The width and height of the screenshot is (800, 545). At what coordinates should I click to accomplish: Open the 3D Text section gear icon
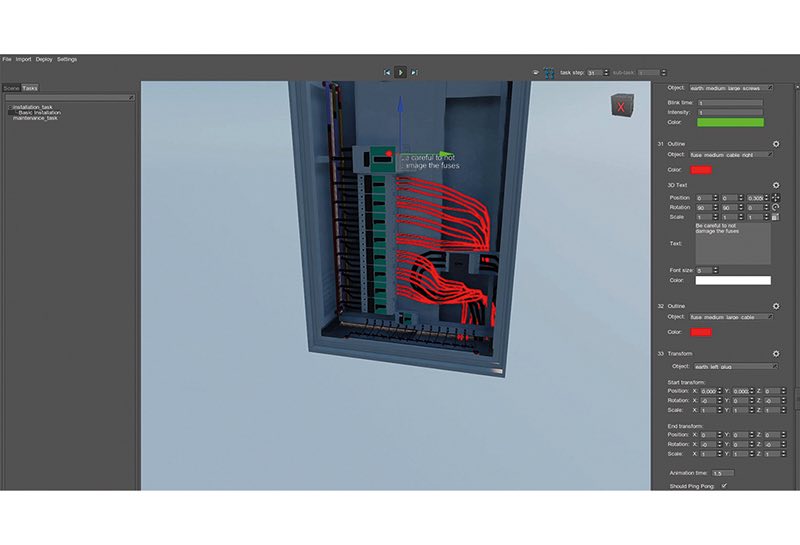[x=775, y=185]
